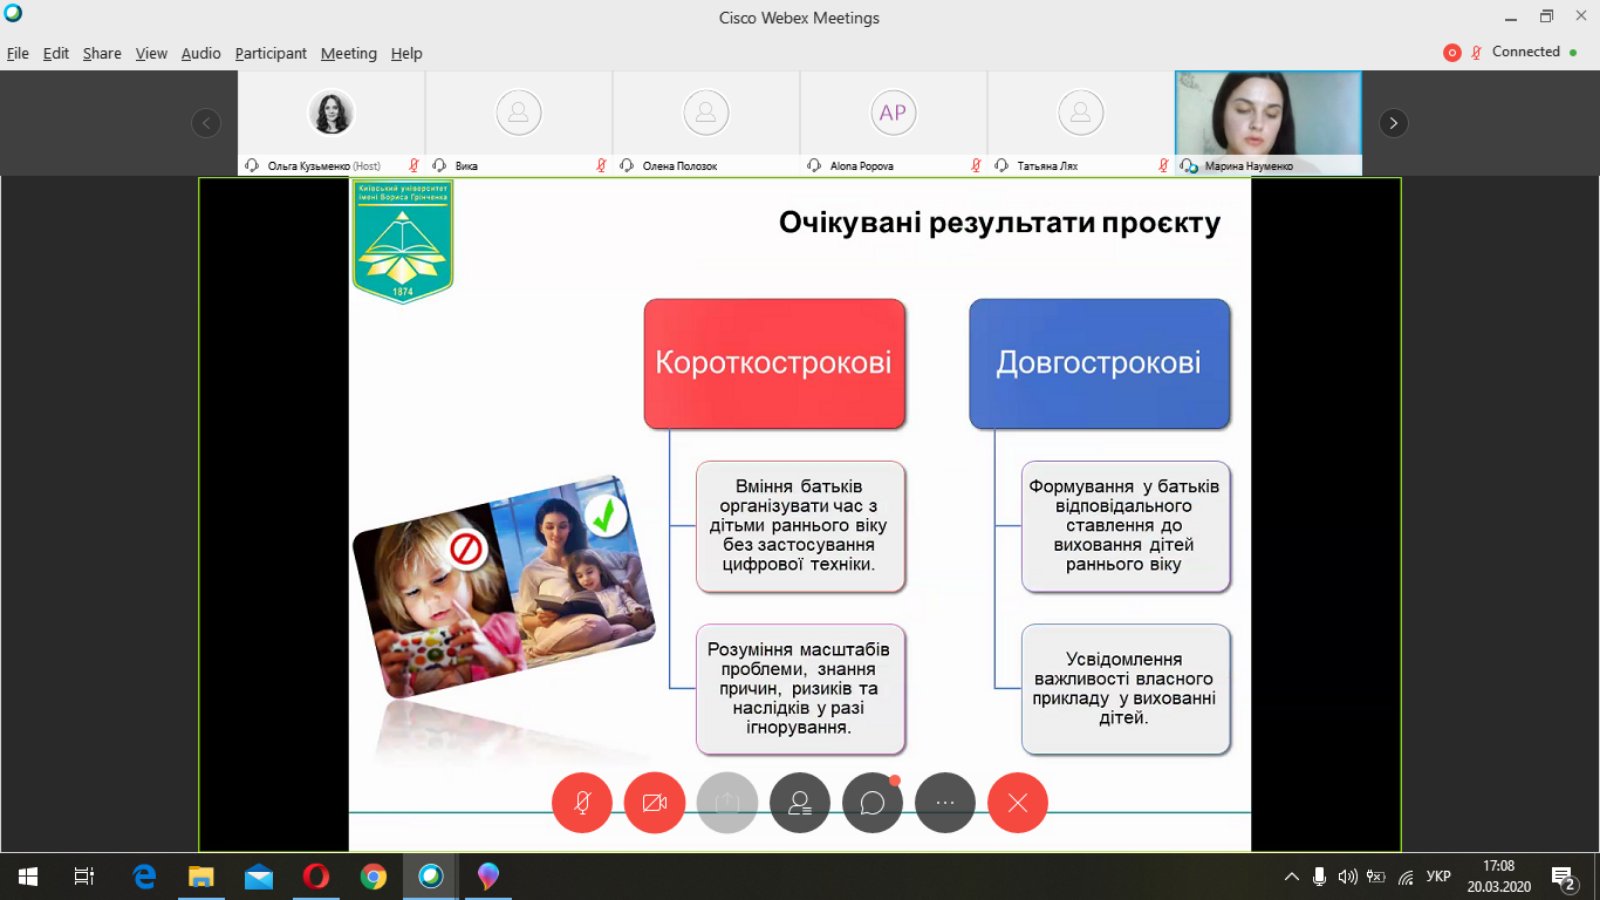Toggle mute indicator next to Вика

coord(598,166)
